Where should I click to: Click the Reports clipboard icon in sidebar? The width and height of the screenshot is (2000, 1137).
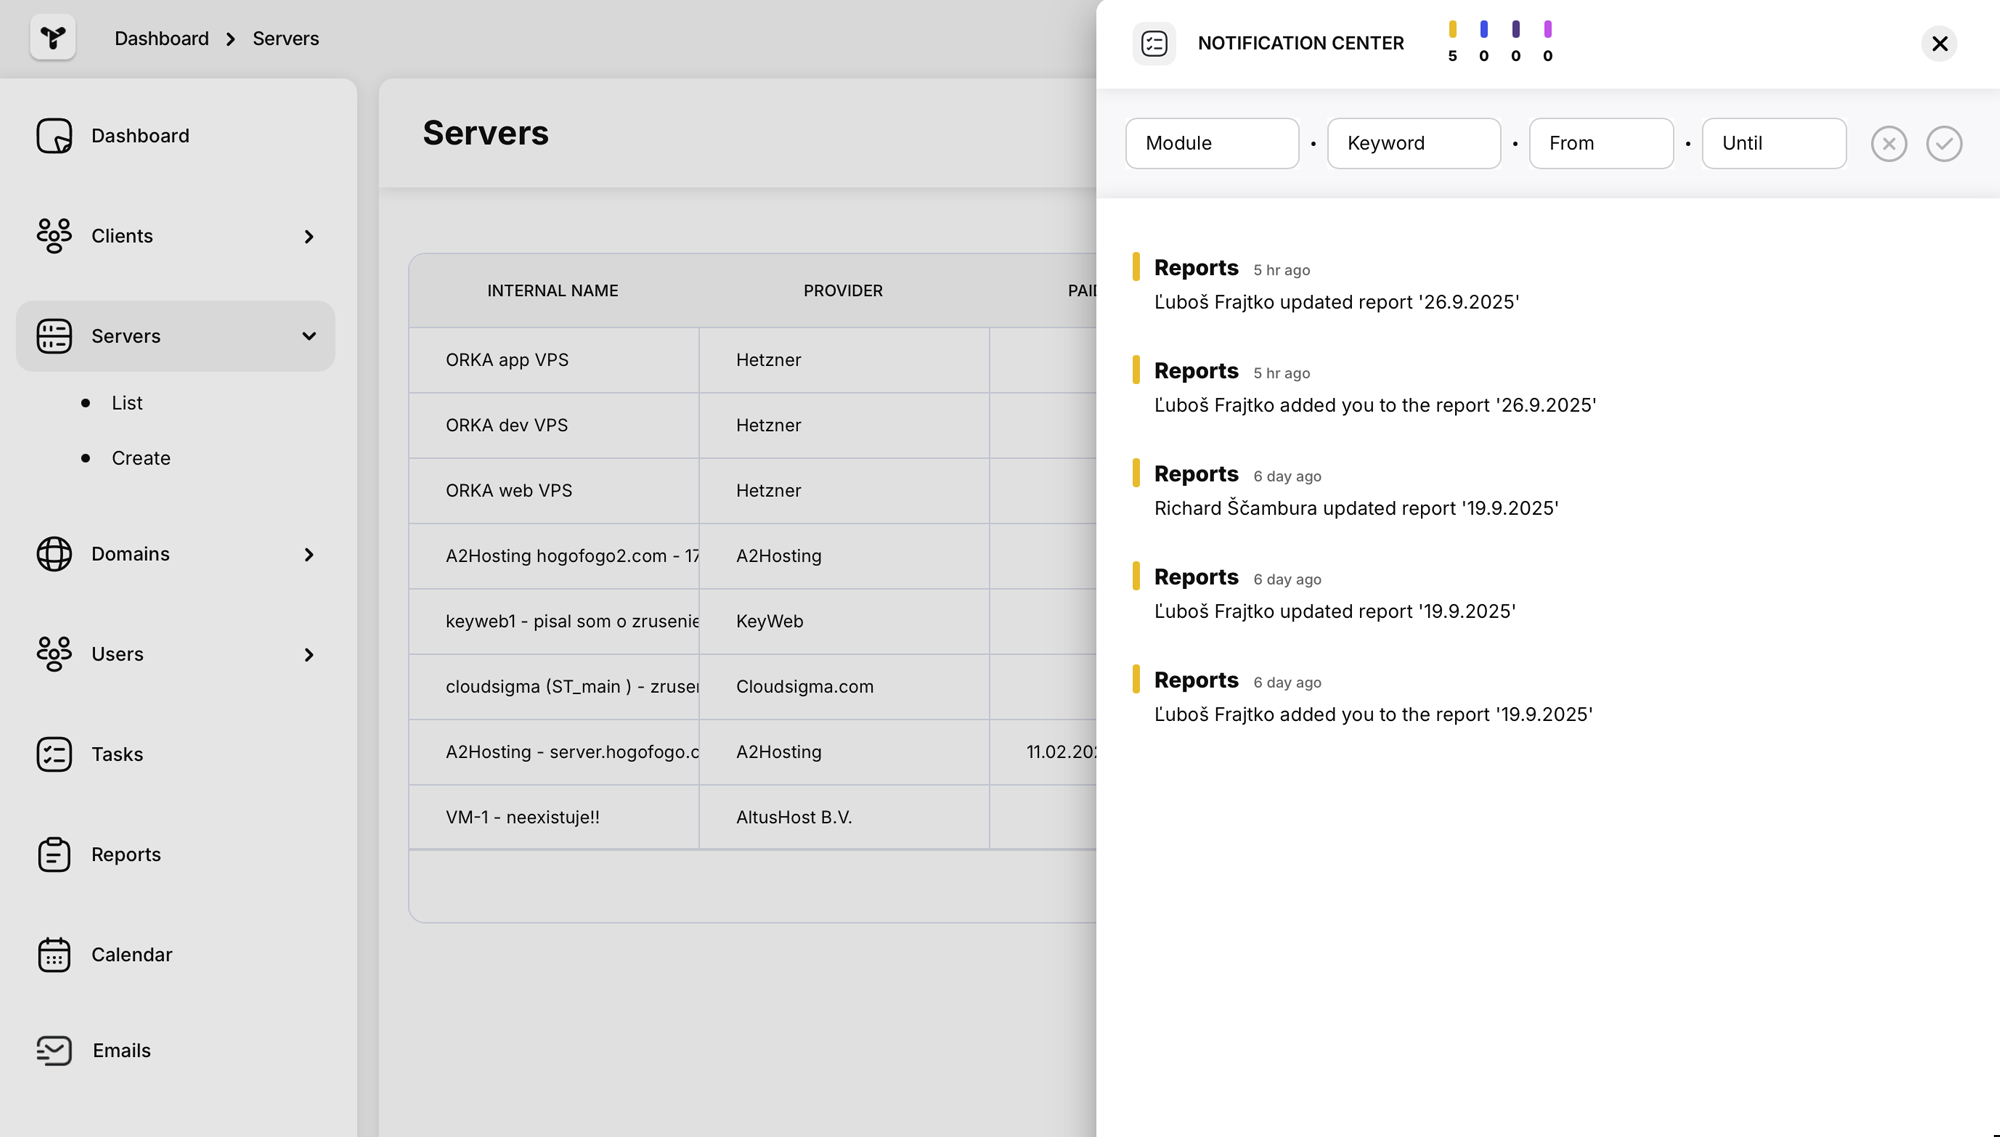coord(54,855)
